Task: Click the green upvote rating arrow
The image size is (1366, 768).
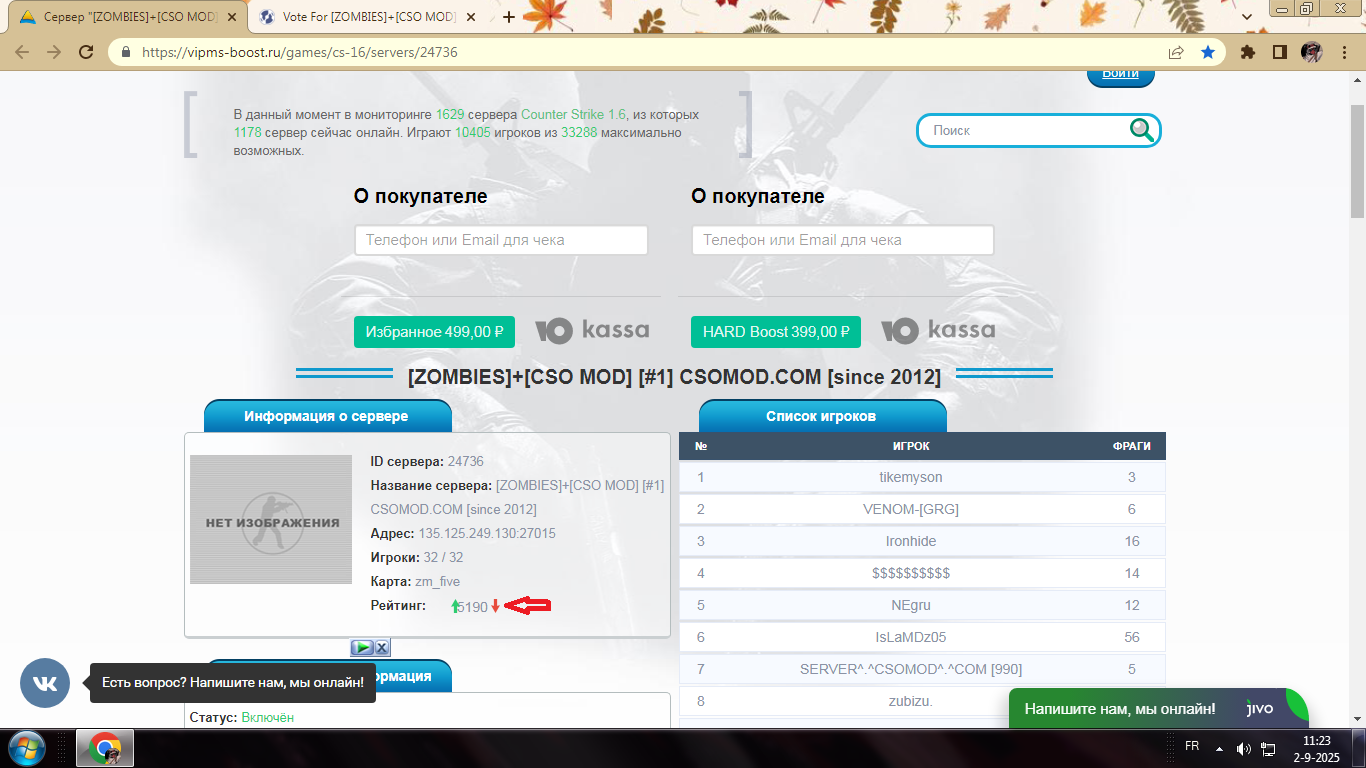Action: tap(456, 606)
